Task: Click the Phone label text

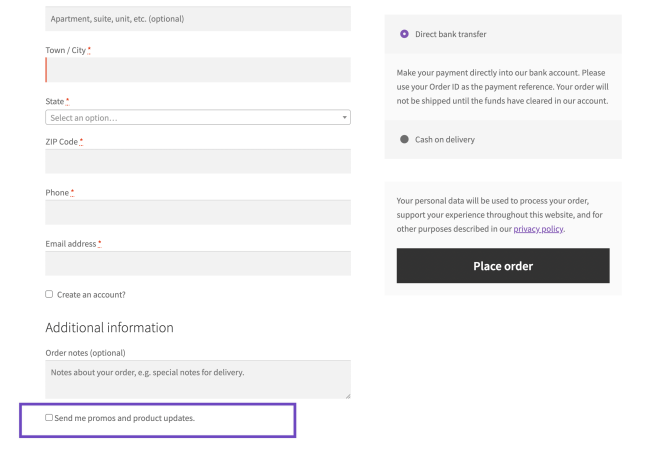Action: pos(57,193)
